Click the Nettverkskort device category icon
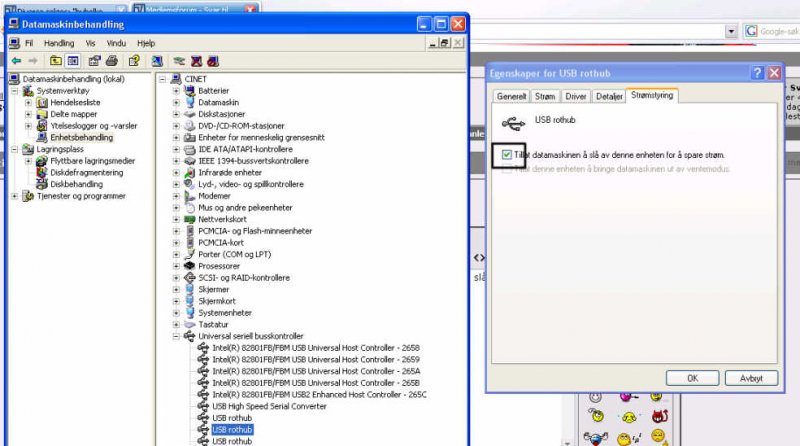This screenshot has height=446, width=800. [x=190, y=219]
